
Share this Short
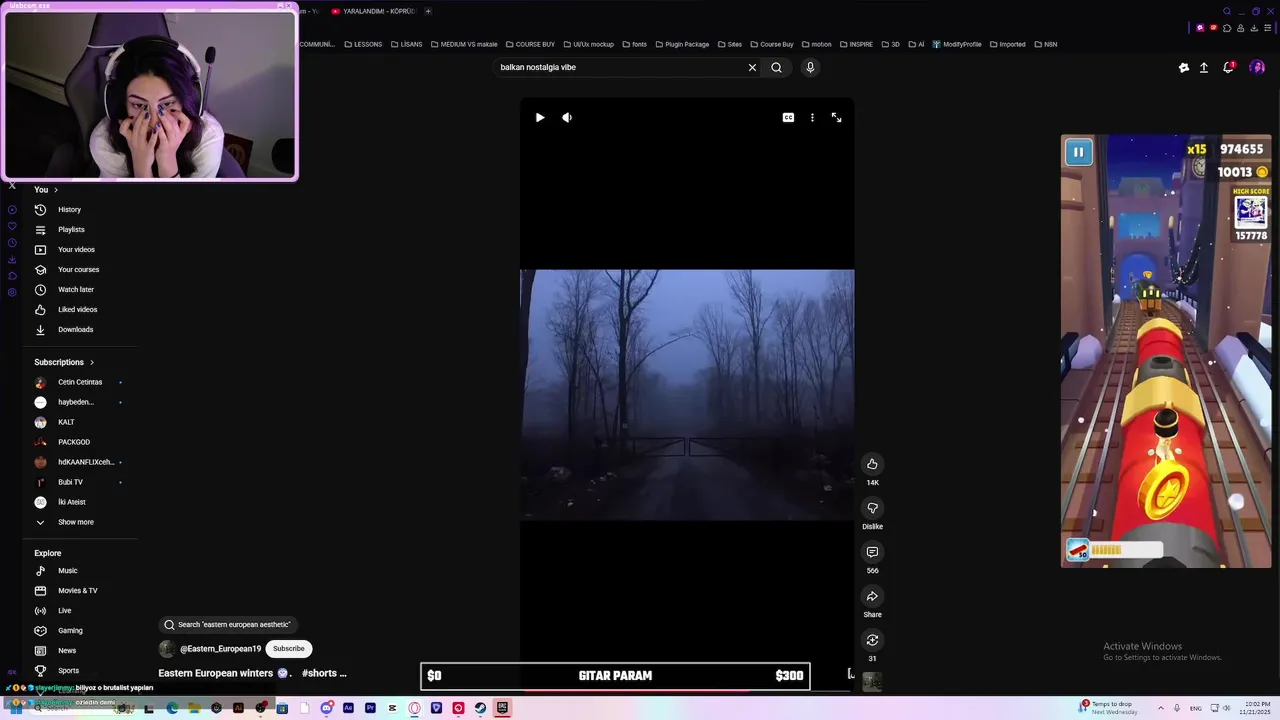872,596
